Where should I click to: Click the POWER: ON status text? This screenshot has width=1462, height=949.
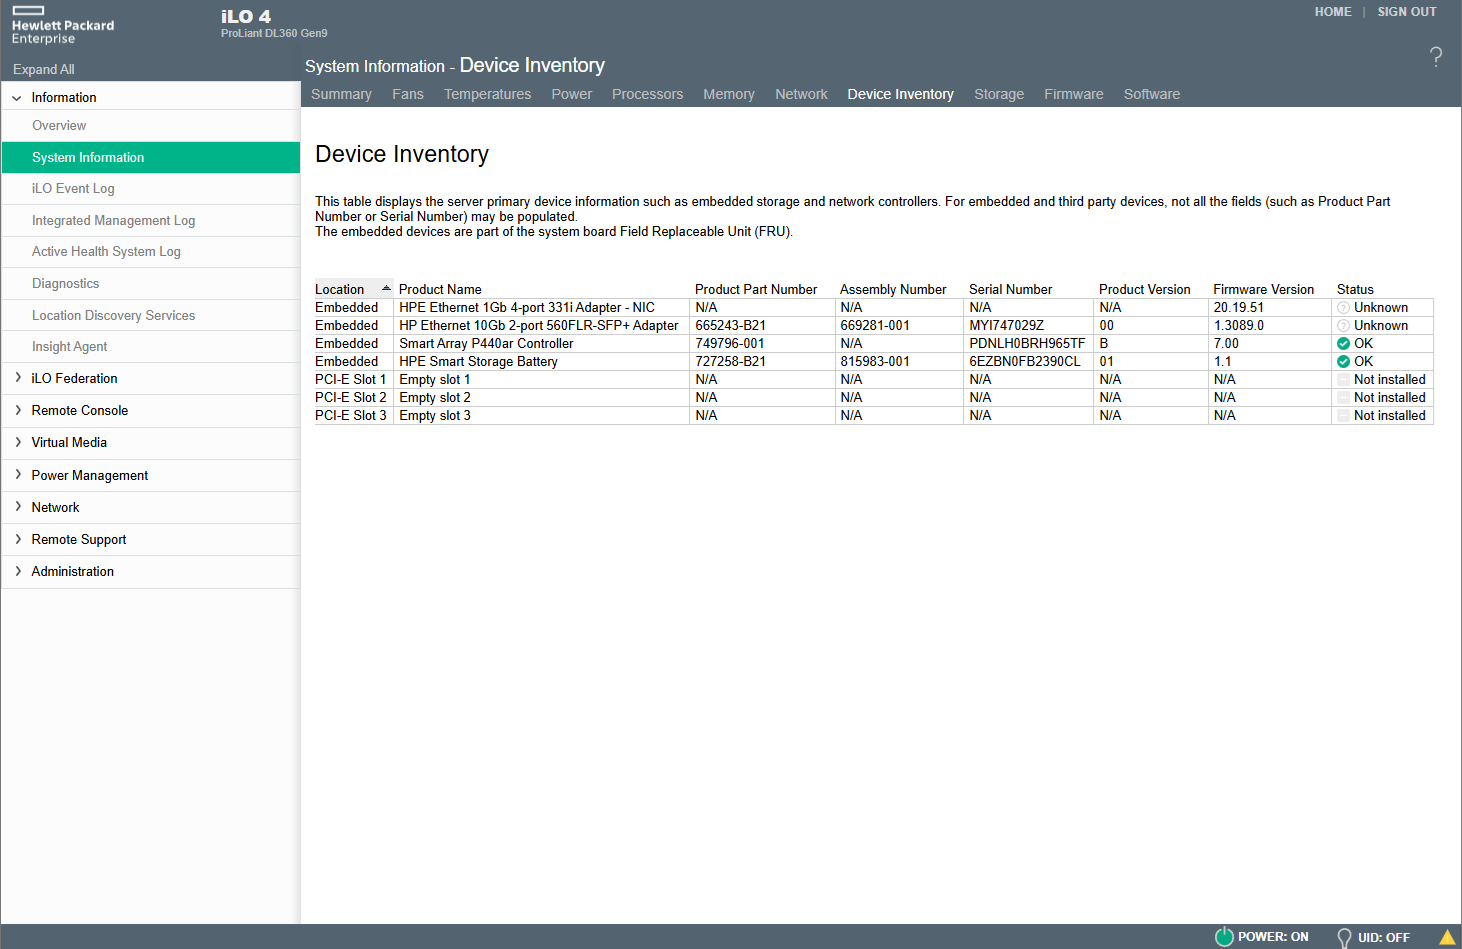coord(1273,937)
